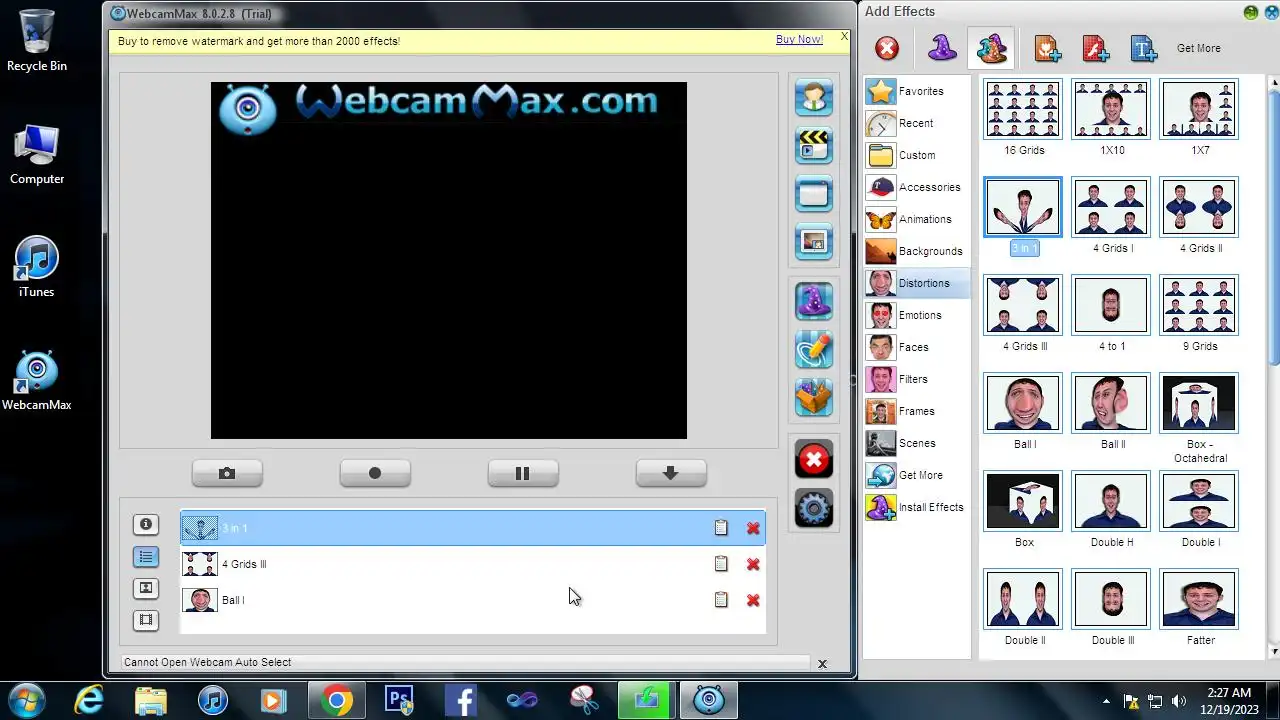The height and width of the screenshot is (720, 1280).
Task: Click the Buy Now! link
Action: tap(799, 39)
